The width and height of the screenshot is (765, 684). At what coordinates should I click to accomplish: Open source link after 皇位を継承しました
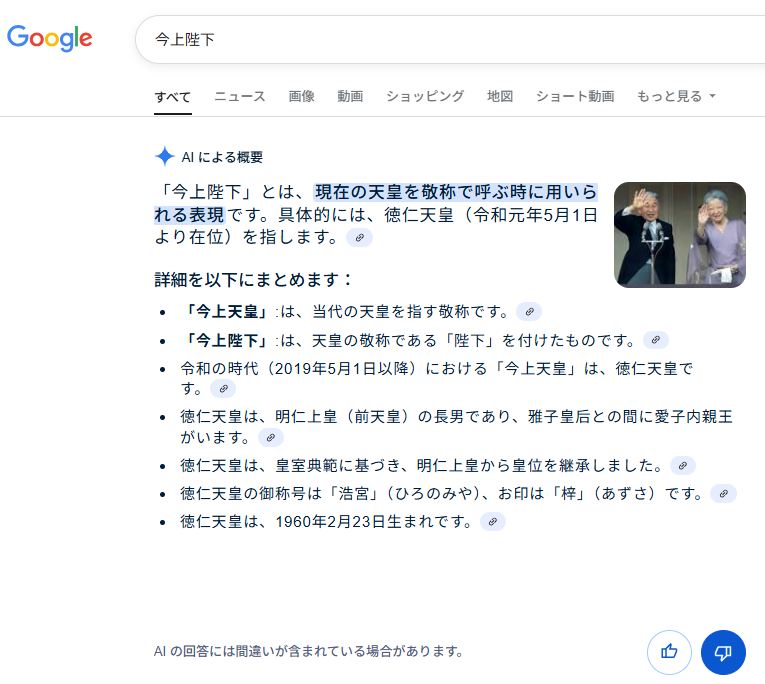[x=683, y=465]
